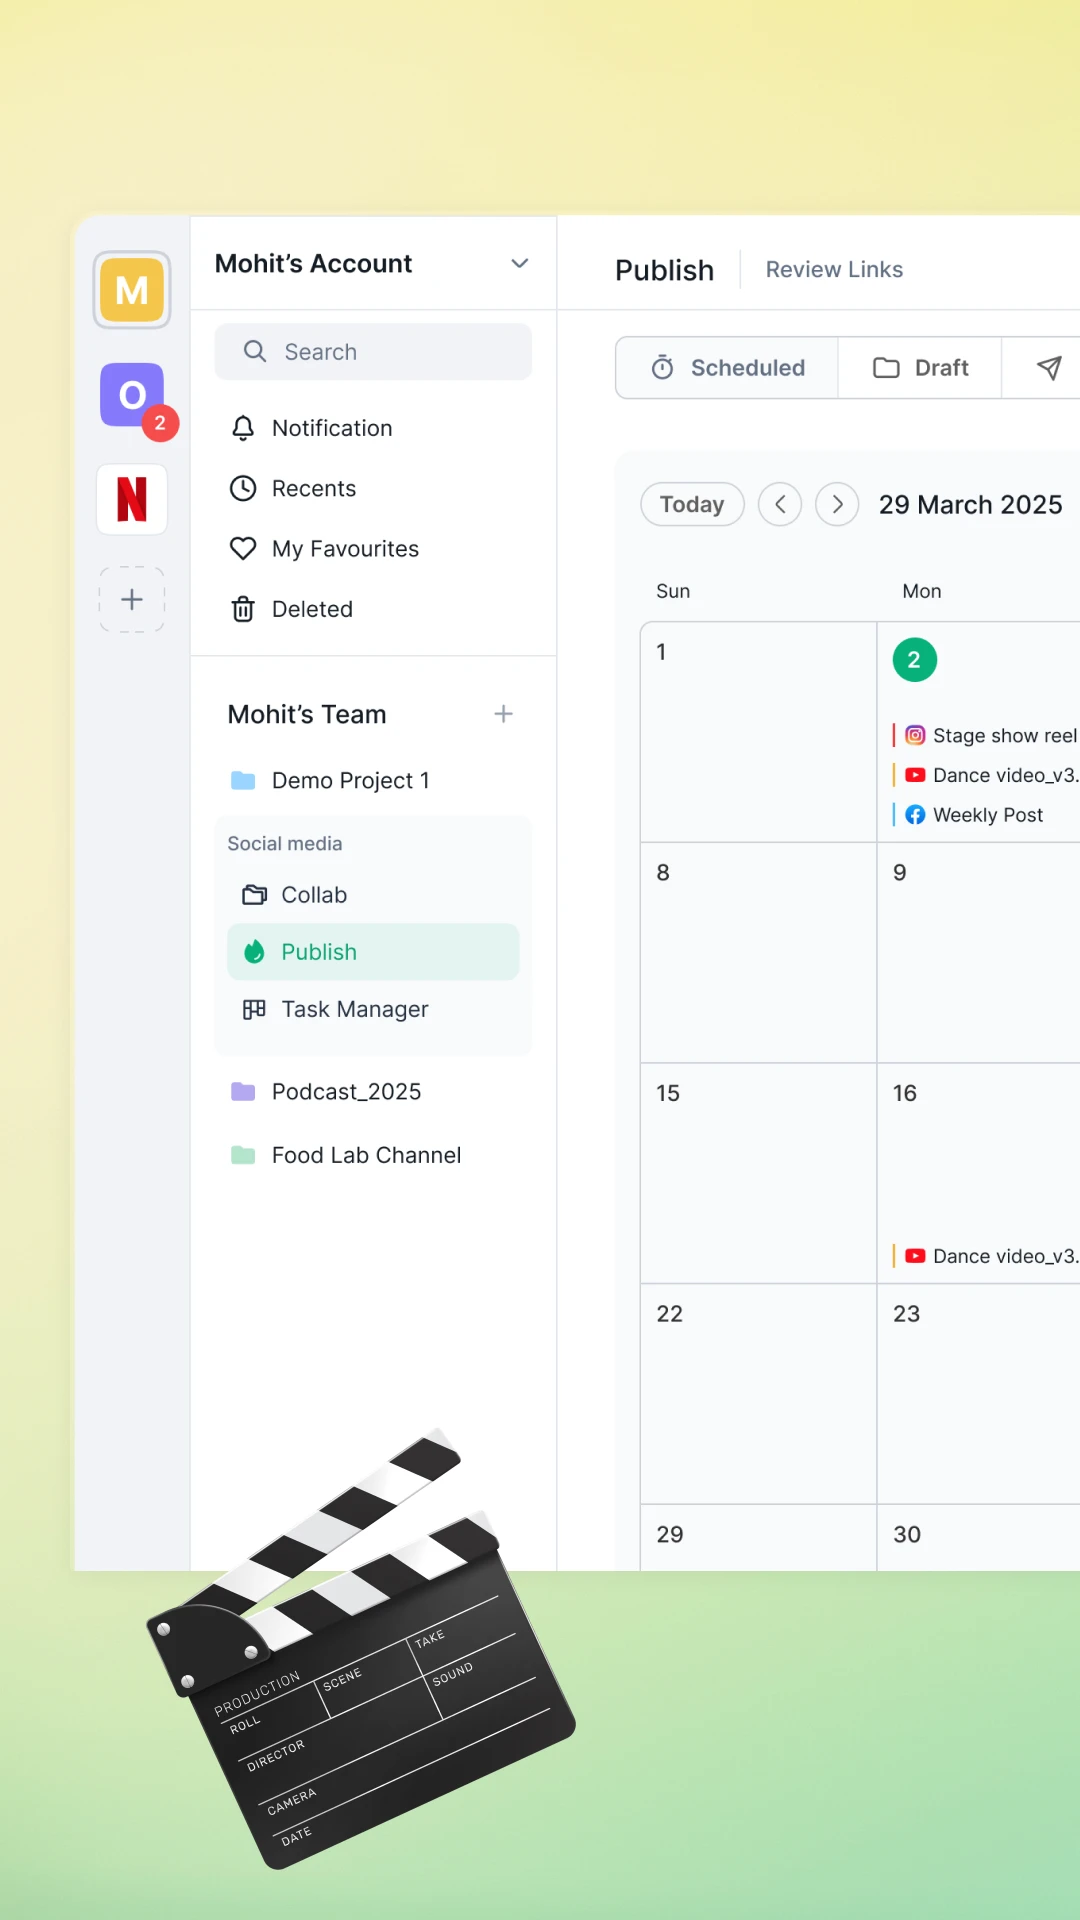Switch to Draft posts tab
The height and width of the screenshot is (1920, 1080).
point(920,368)
